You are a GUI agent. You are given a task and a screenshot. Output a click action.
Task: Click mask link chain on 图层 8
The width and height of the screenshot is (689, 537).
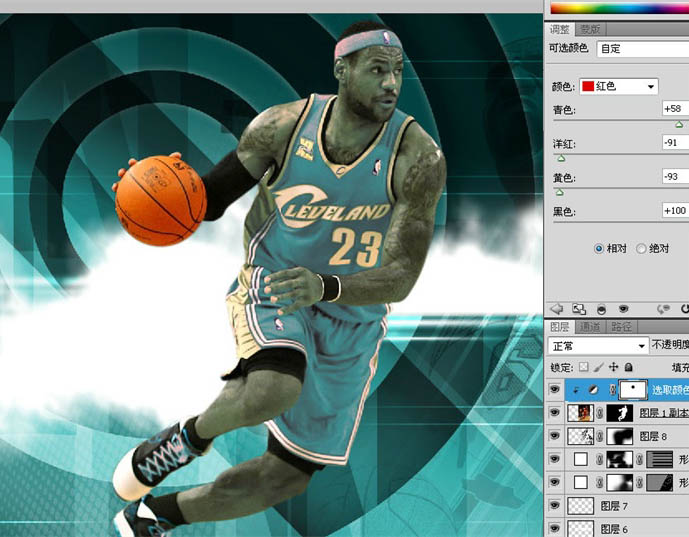pyautogui.click(x=600, y=436)
